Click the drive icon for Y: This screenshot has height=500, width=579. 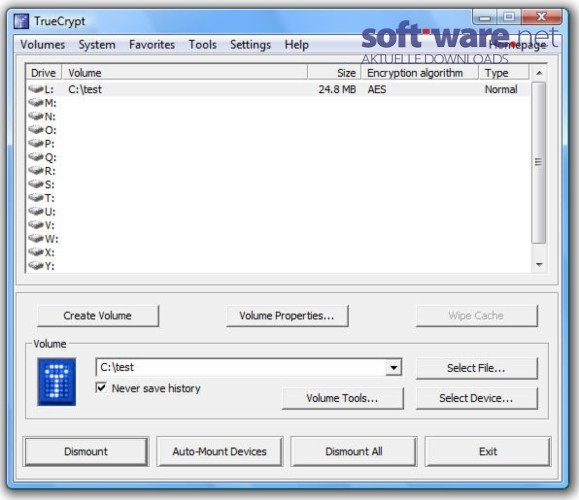click(36, 266)
